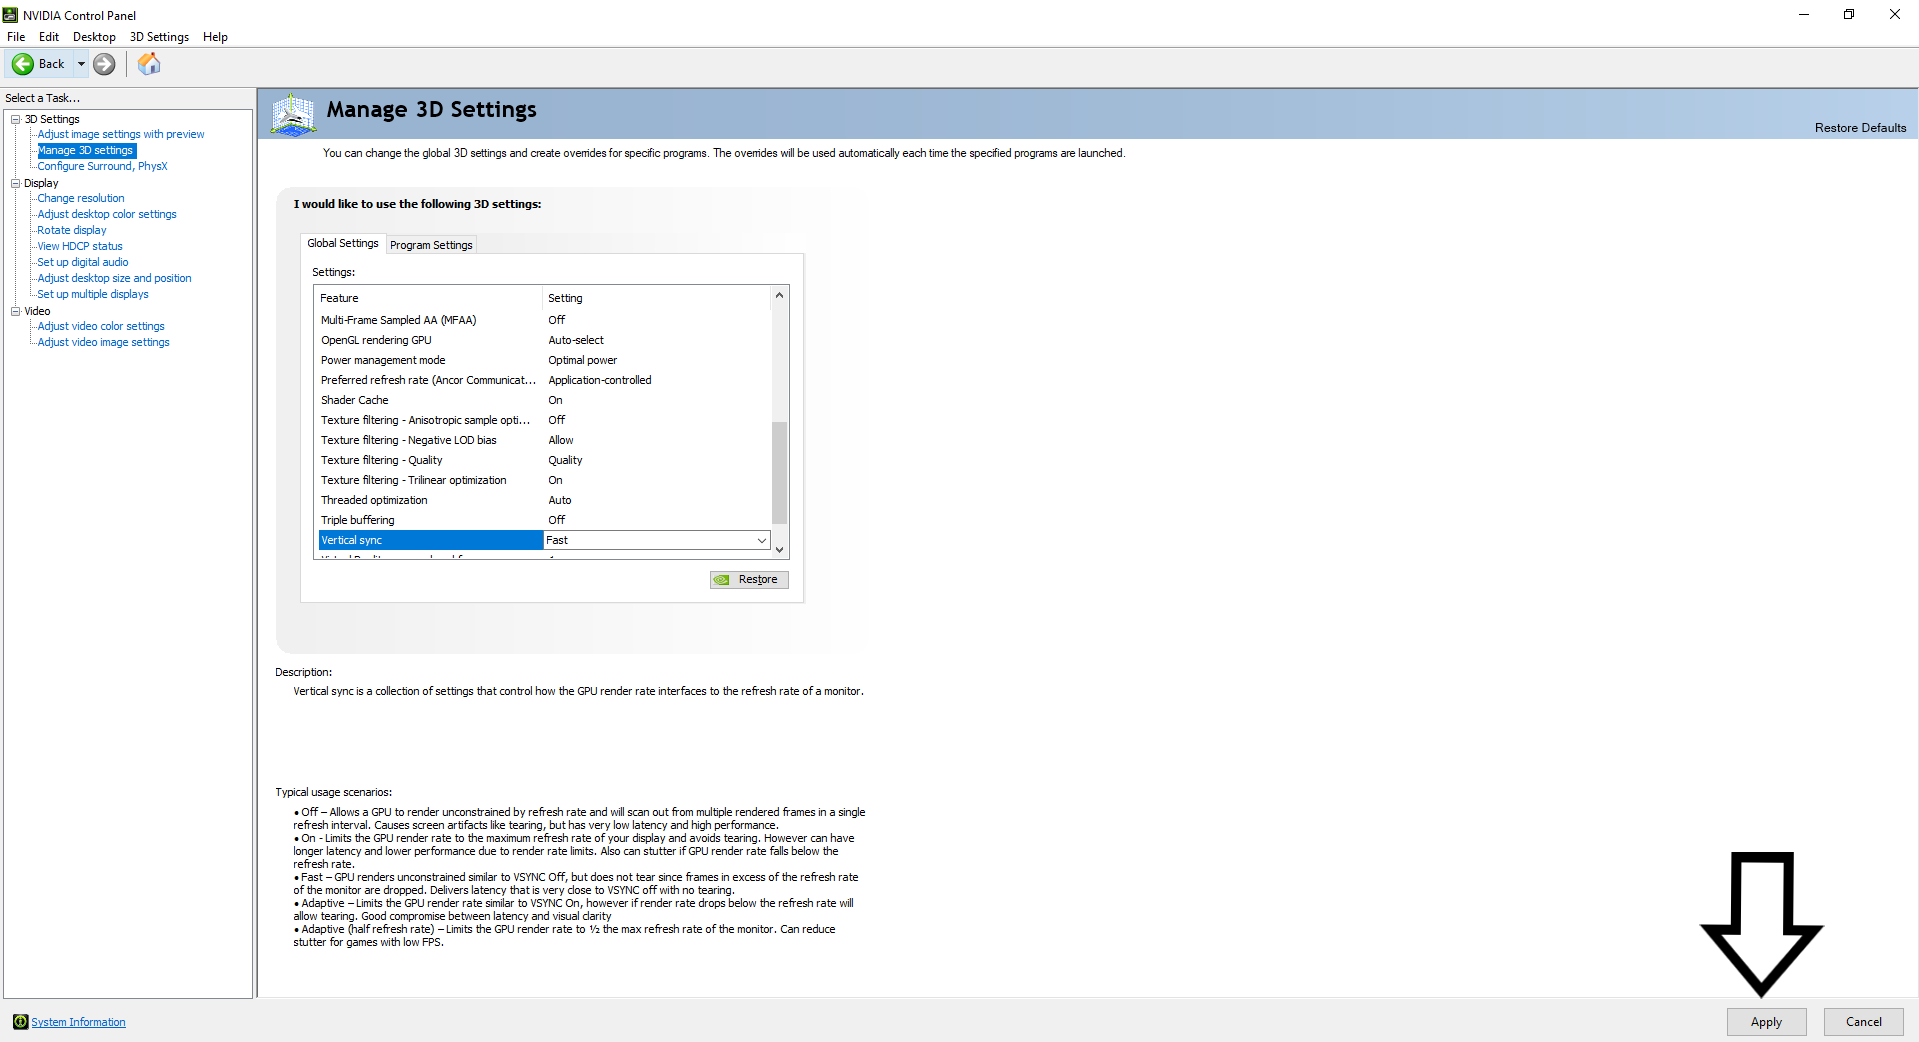Click the NVIDIA icon on Restore button
This screenshot has width=1919, height=1042.
coord(722,580)
